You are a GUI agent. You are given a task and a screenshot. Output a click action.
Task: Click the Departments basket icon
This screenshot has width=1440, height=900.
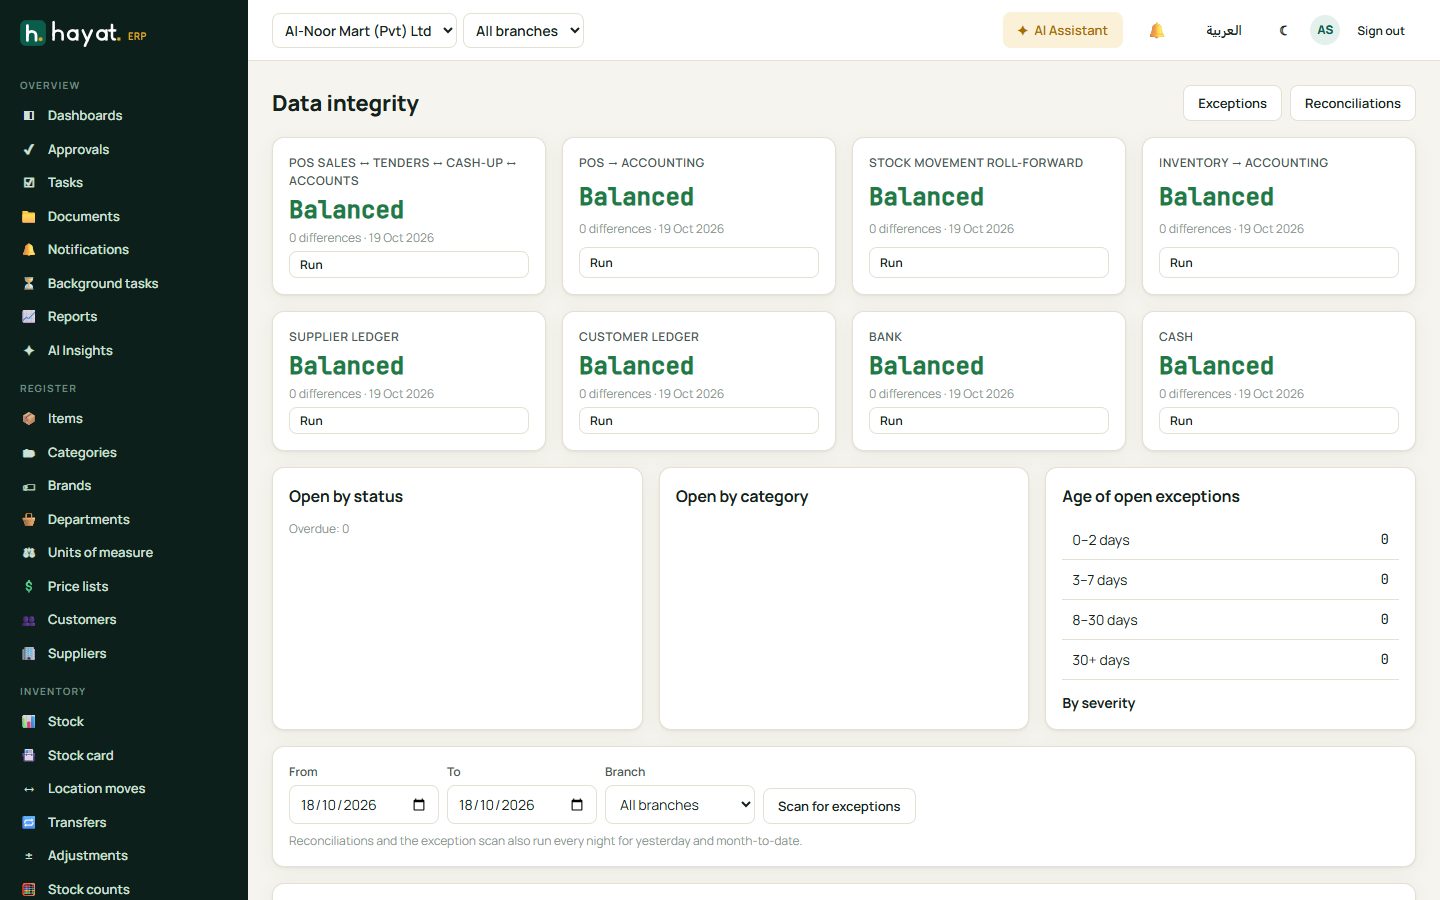point(29,520)
